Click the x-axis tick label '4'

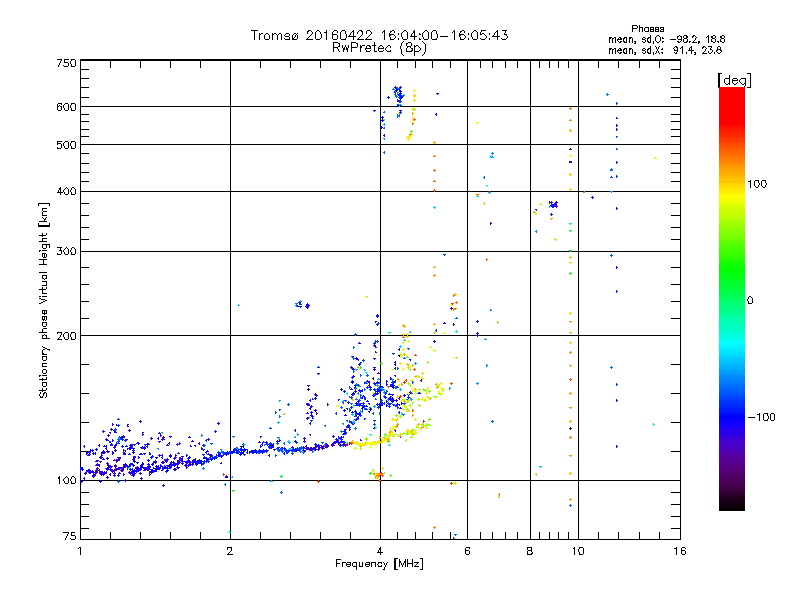point(380,551)
